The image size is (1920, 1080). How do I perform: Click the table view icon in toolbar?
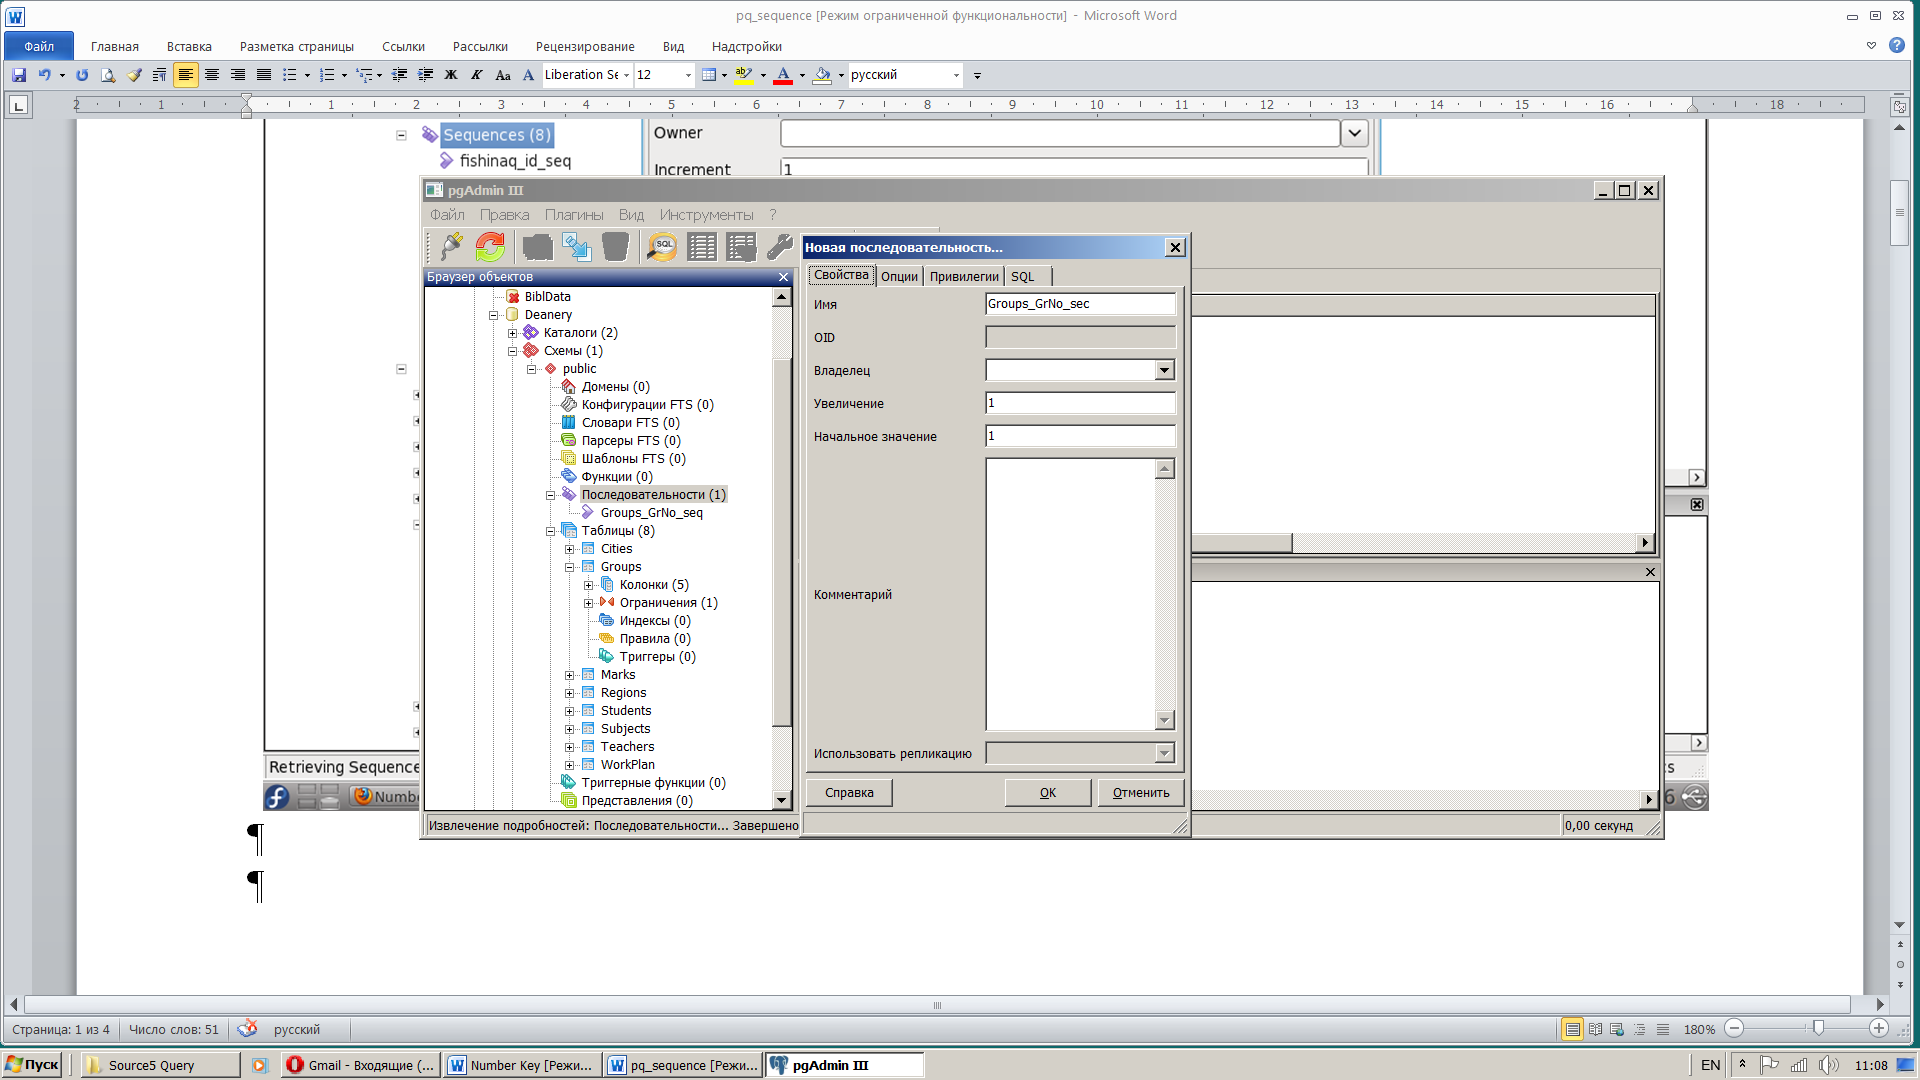click(700, 247)
